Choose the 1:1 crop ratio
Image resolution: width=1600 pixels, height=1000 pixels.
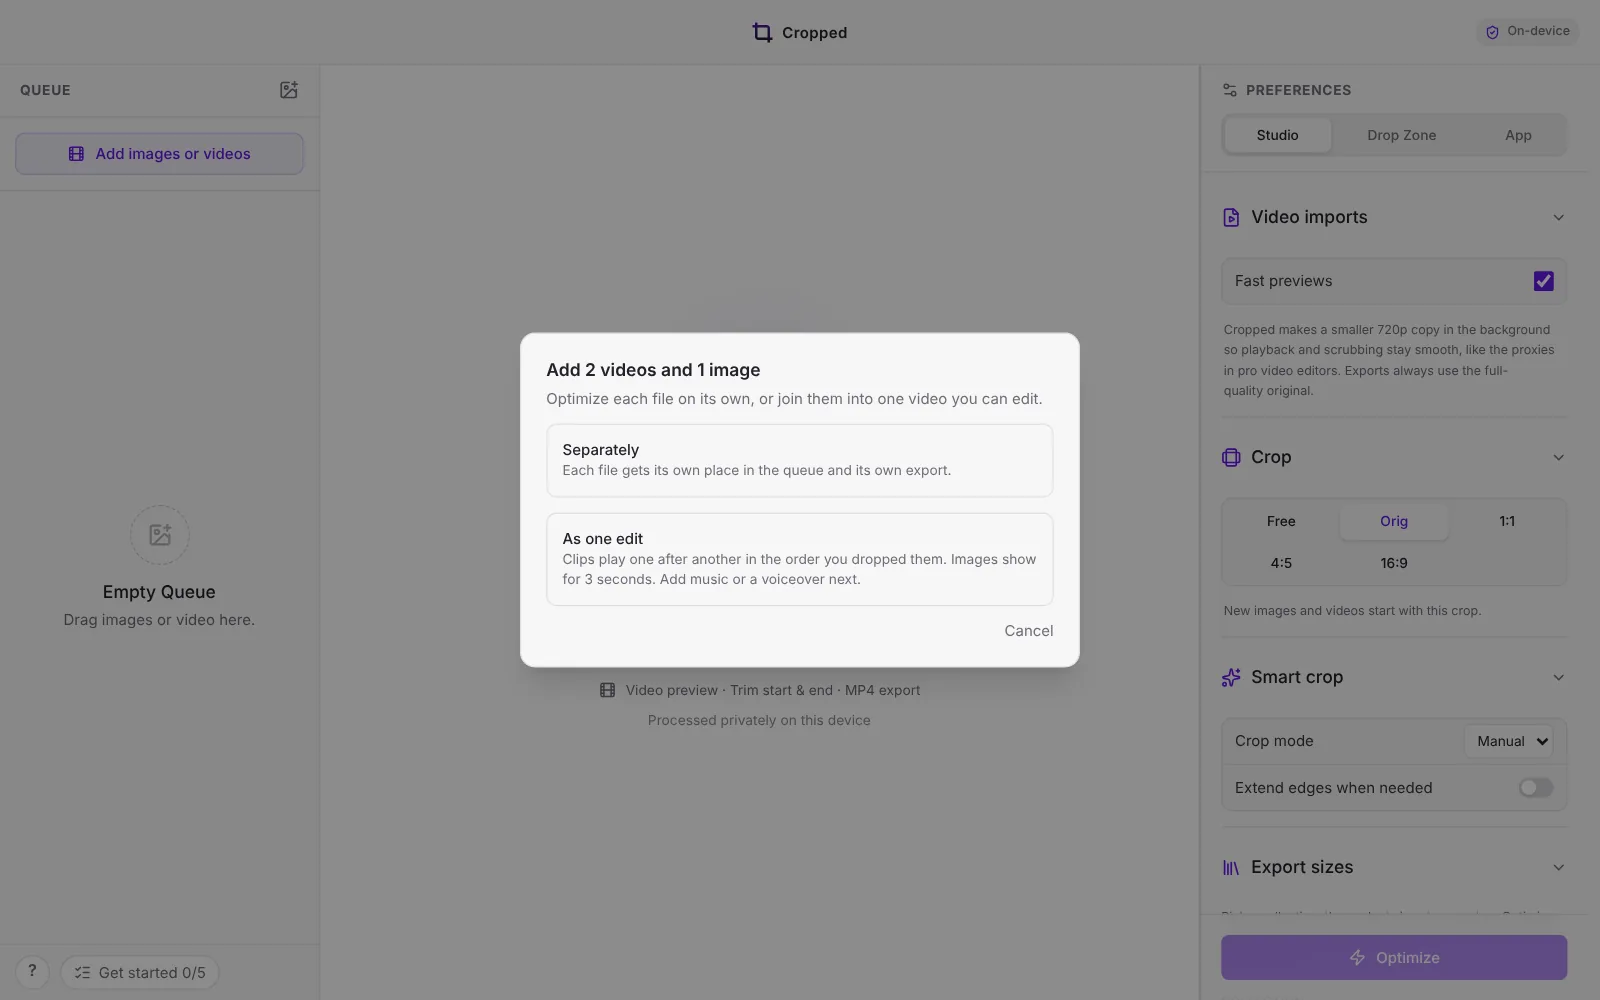pyautogui.click(x=1507, y=521)
